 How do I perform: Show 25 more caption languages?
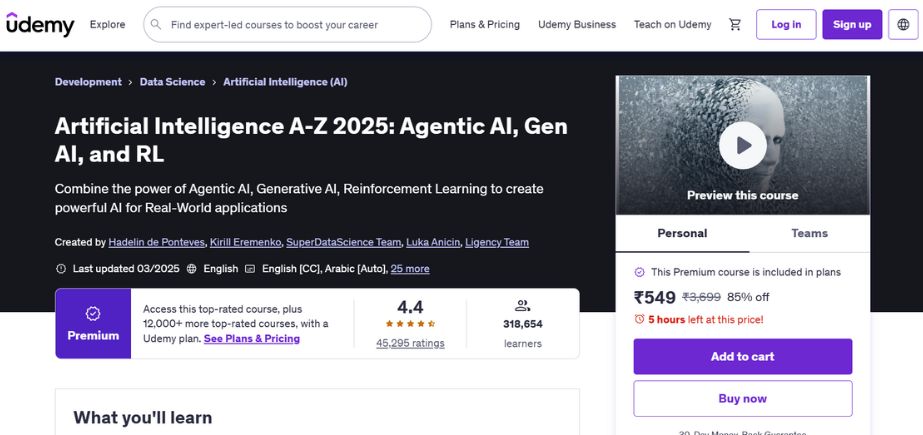[x=410, y=268]
